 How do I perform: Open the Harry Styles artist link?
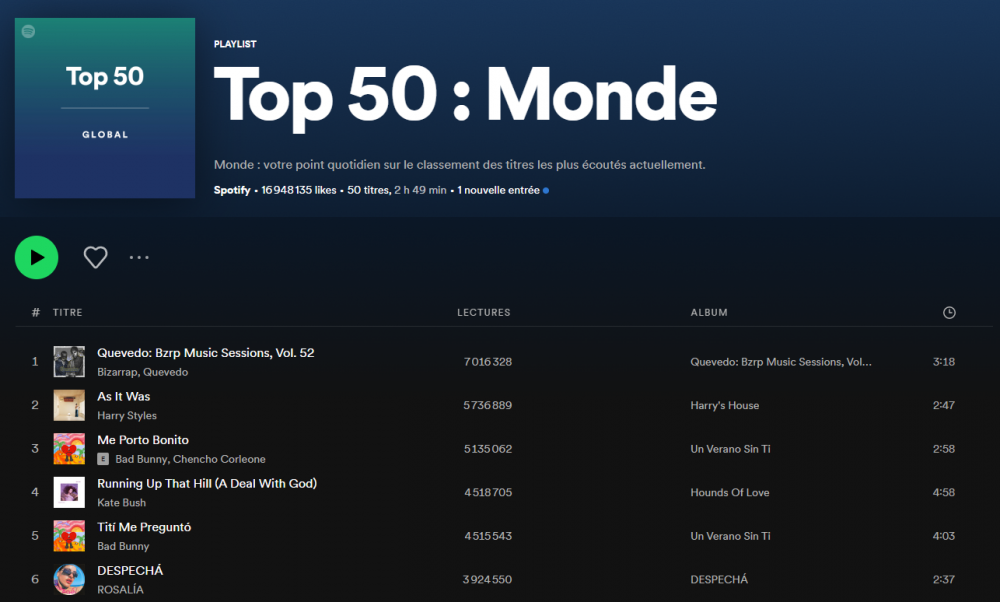point(127,416)
